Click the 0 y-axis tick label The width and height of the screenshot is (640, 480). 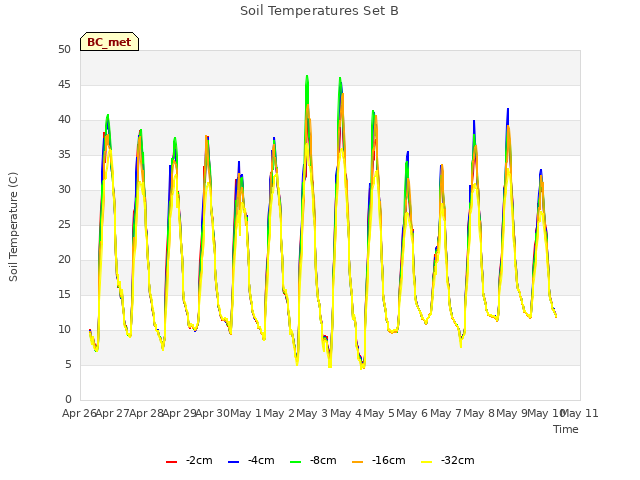coord(68,399)
